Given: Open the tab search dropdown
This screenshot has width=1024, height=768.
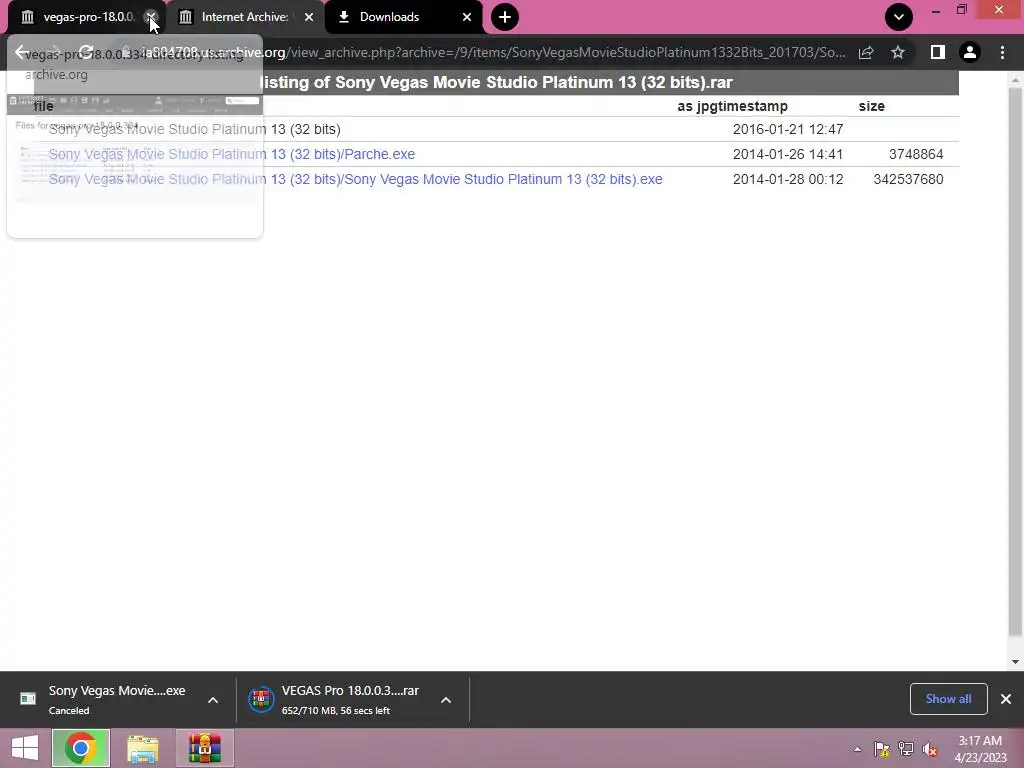Looking at the screenshot, I should click(x=899, y=17).
